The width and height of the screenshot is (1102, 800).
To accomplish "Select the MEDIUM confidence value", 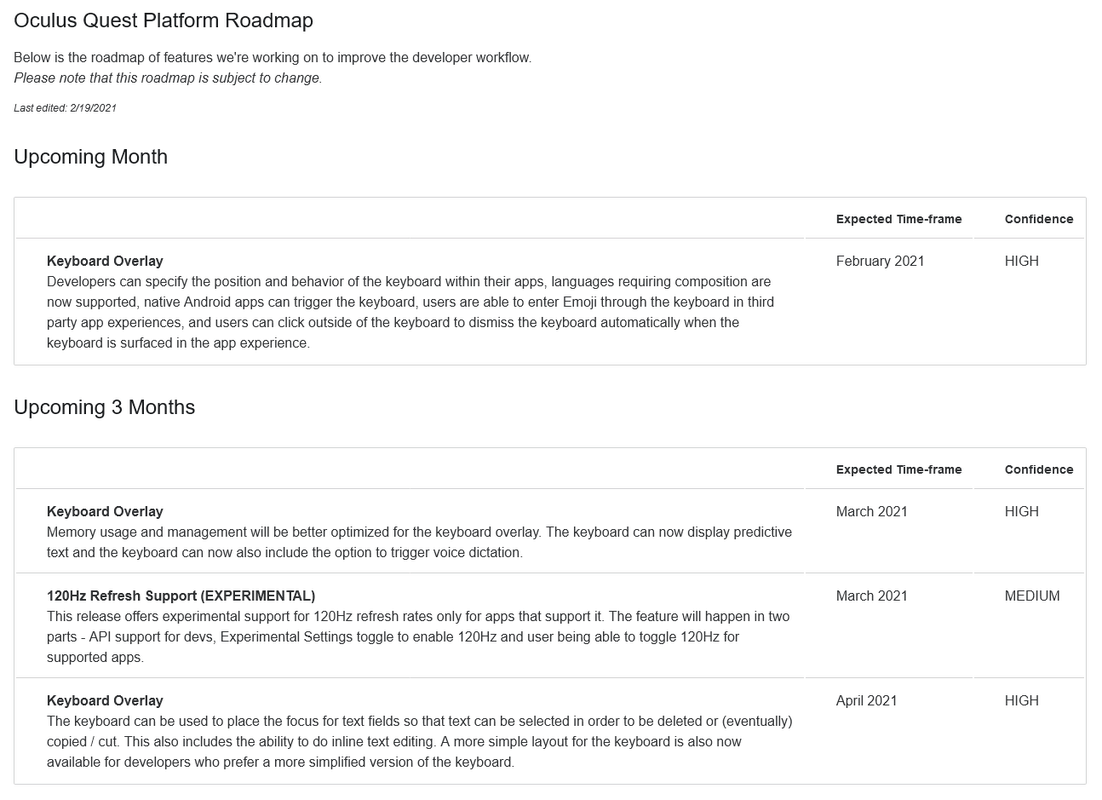I will click(1032, 595).
